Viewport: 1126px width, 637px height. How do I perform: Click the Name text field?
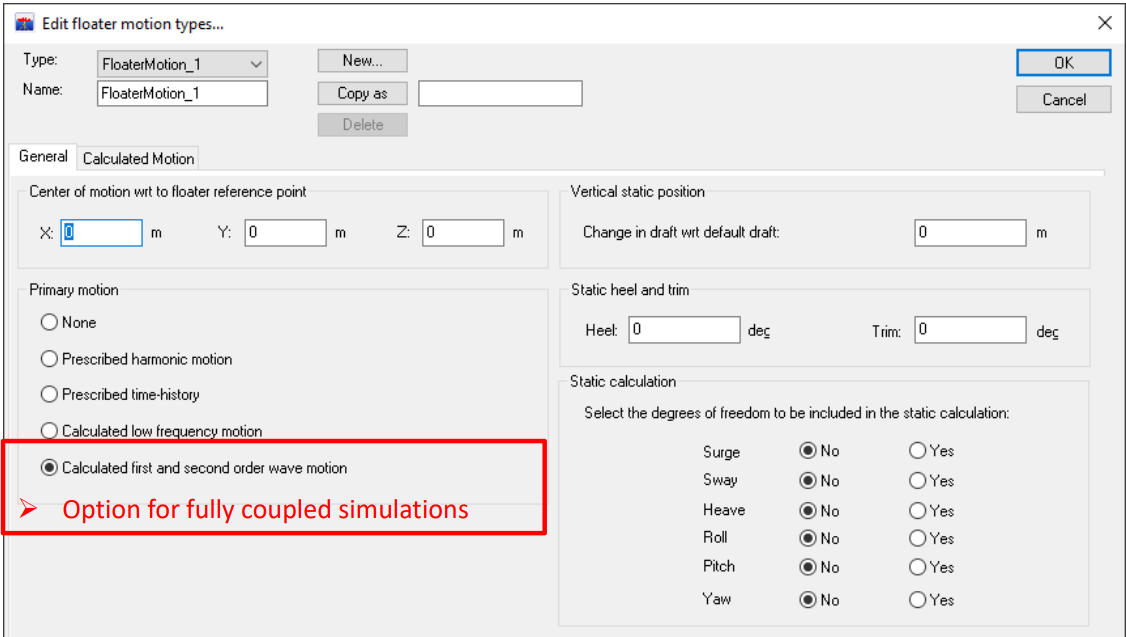(183, 93)
